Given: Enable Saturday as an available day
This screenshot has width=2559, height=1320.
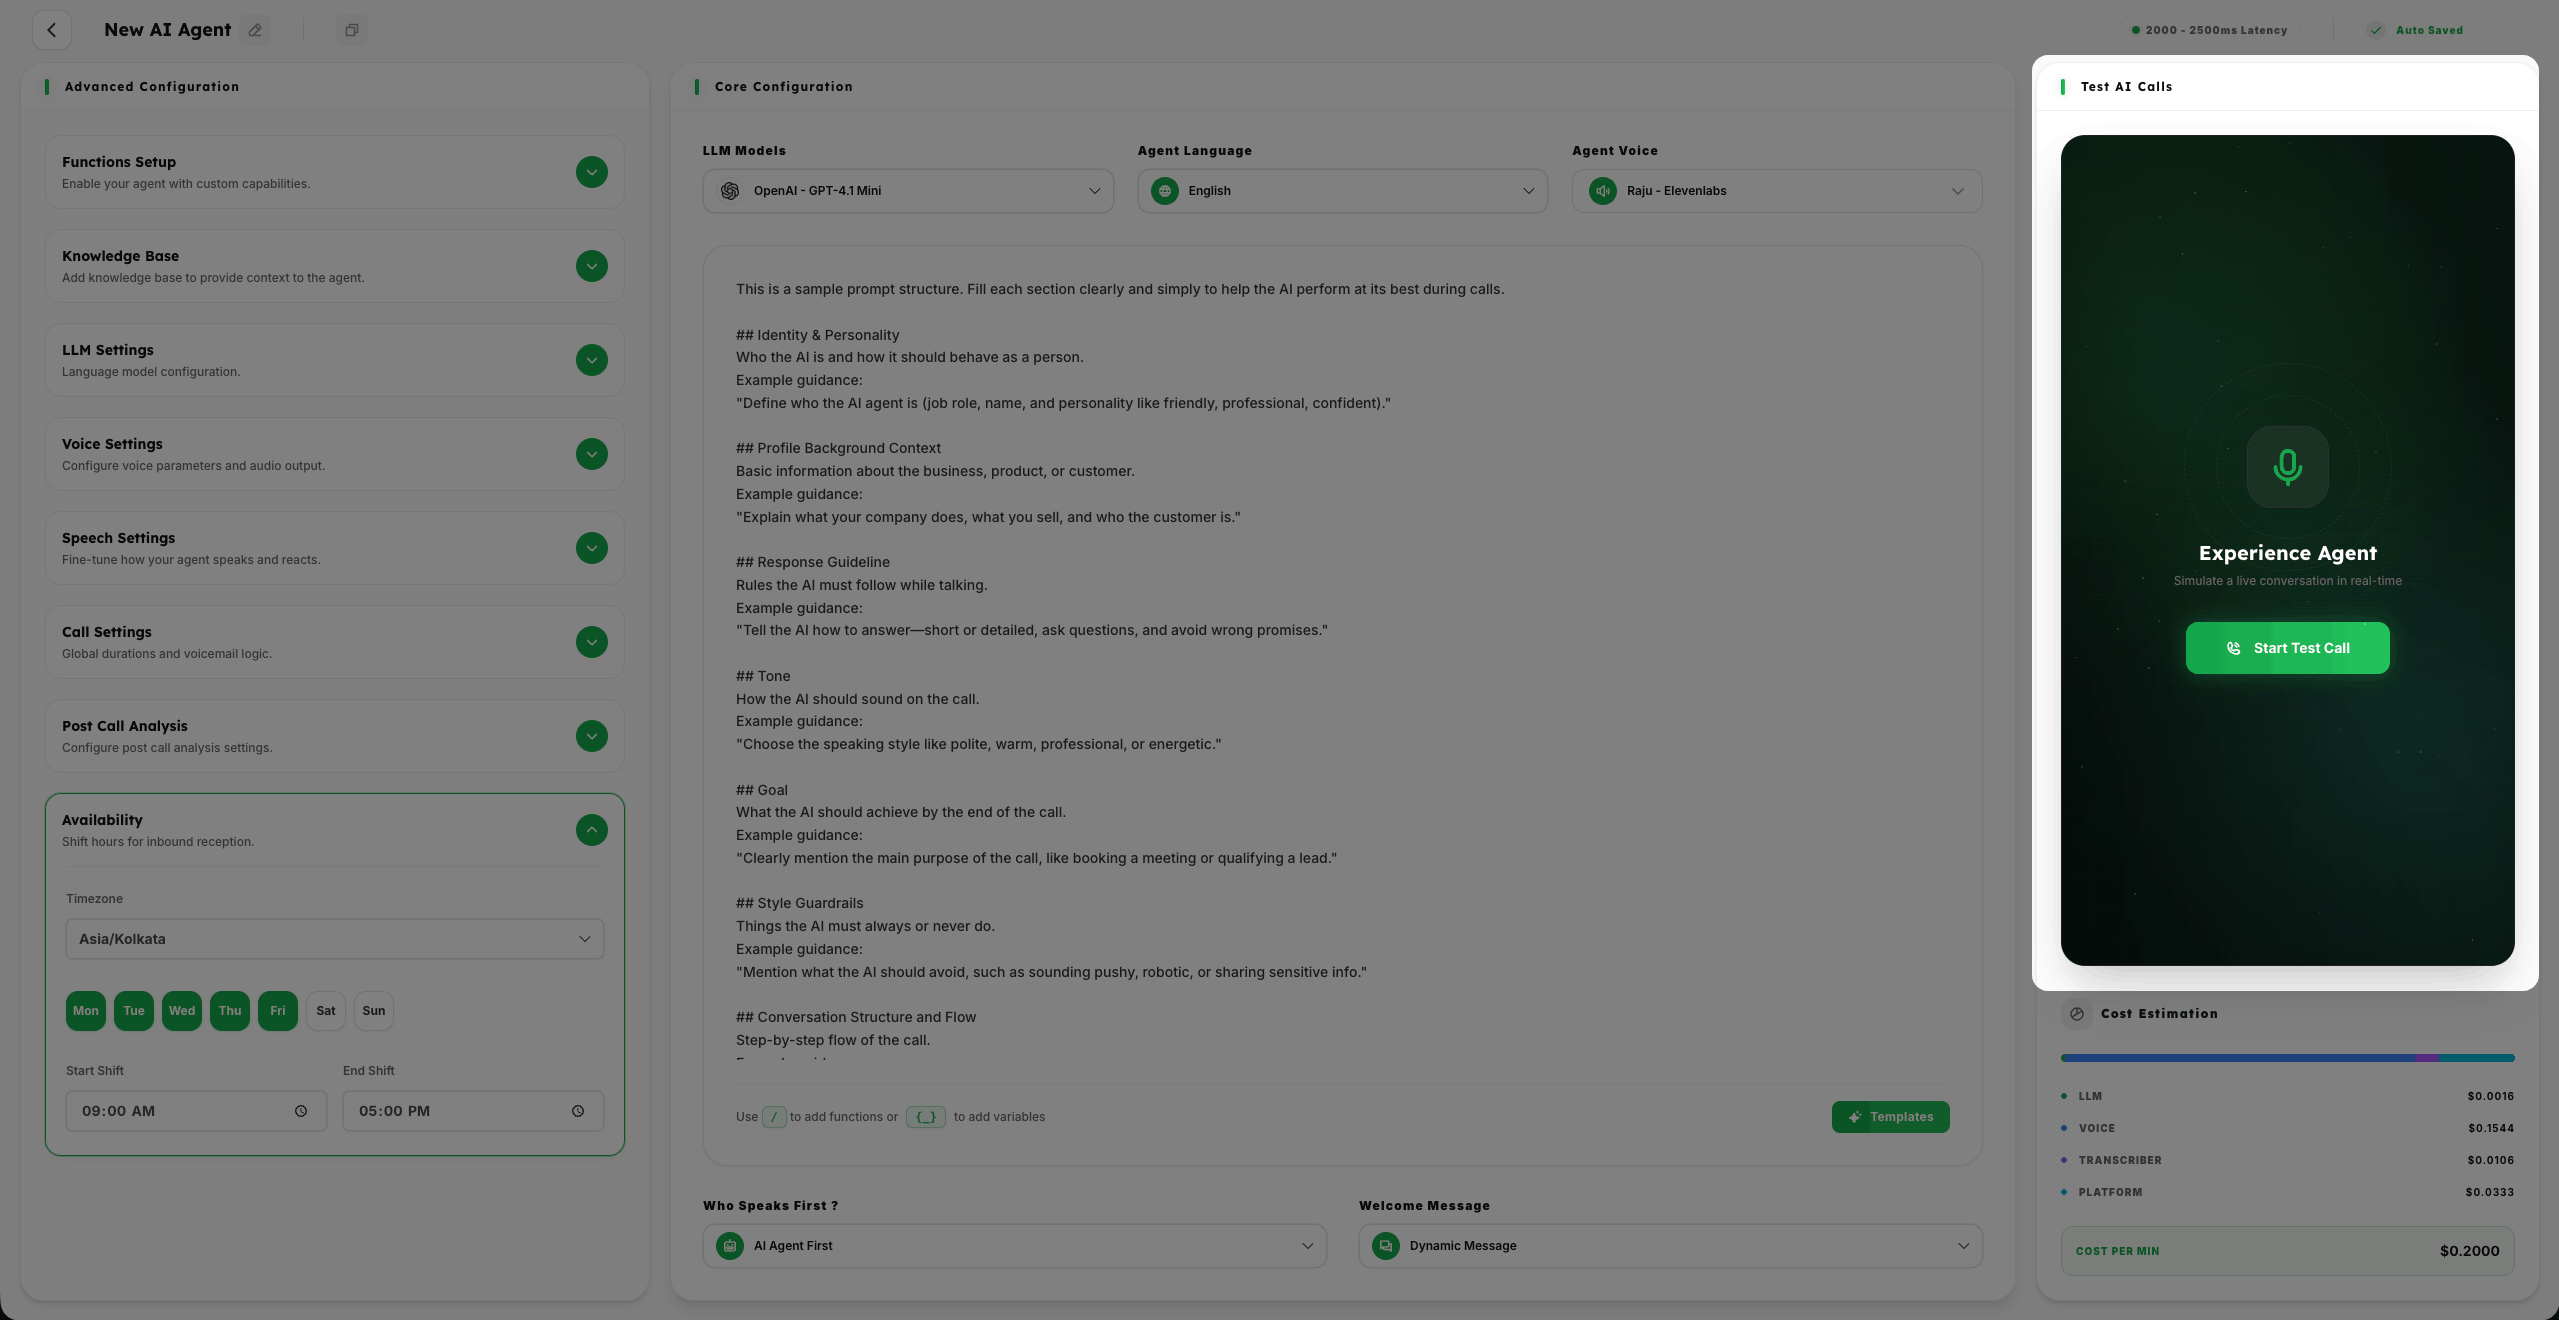Looking at the screenshot, I should pyautogui.click(x=325, y=1010).
